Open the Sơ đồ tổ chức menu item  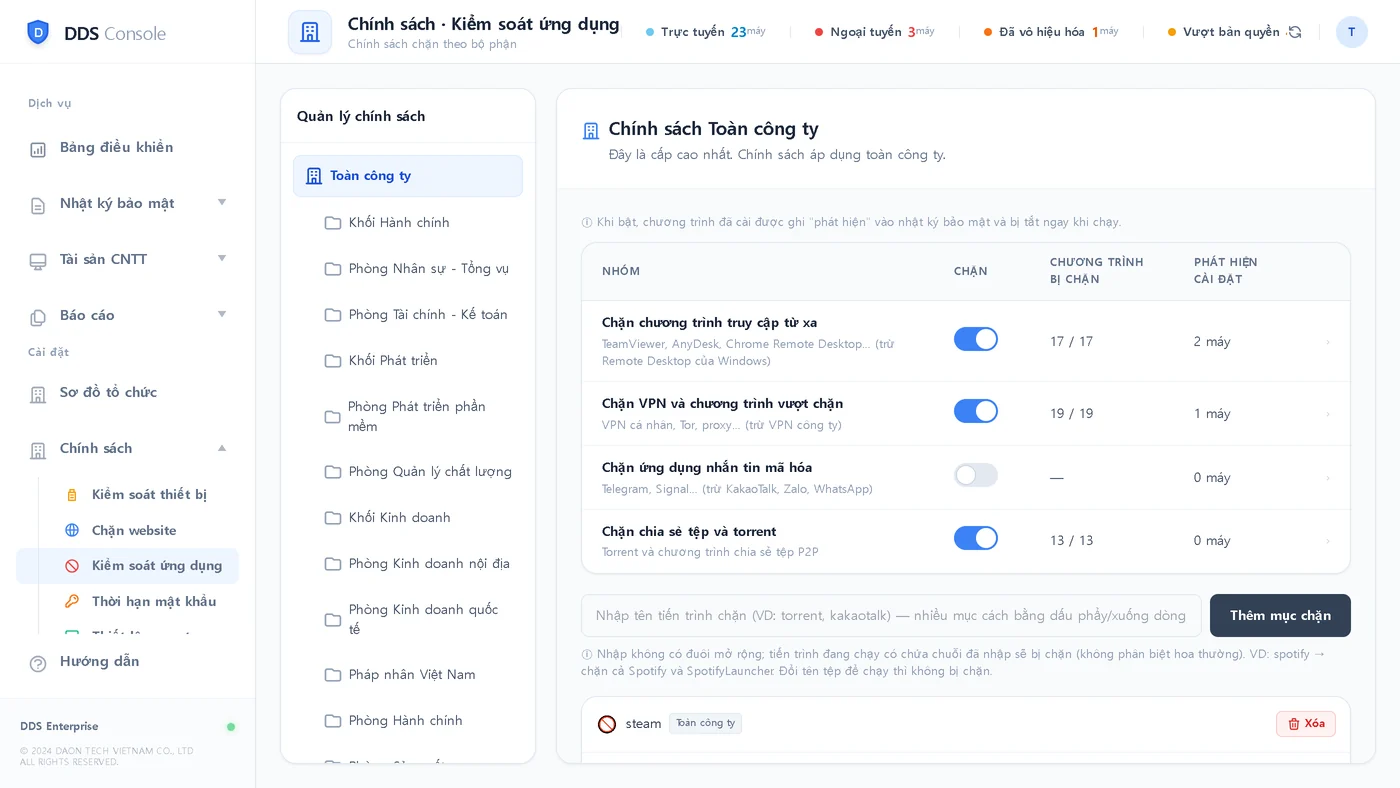coord(128,393)
